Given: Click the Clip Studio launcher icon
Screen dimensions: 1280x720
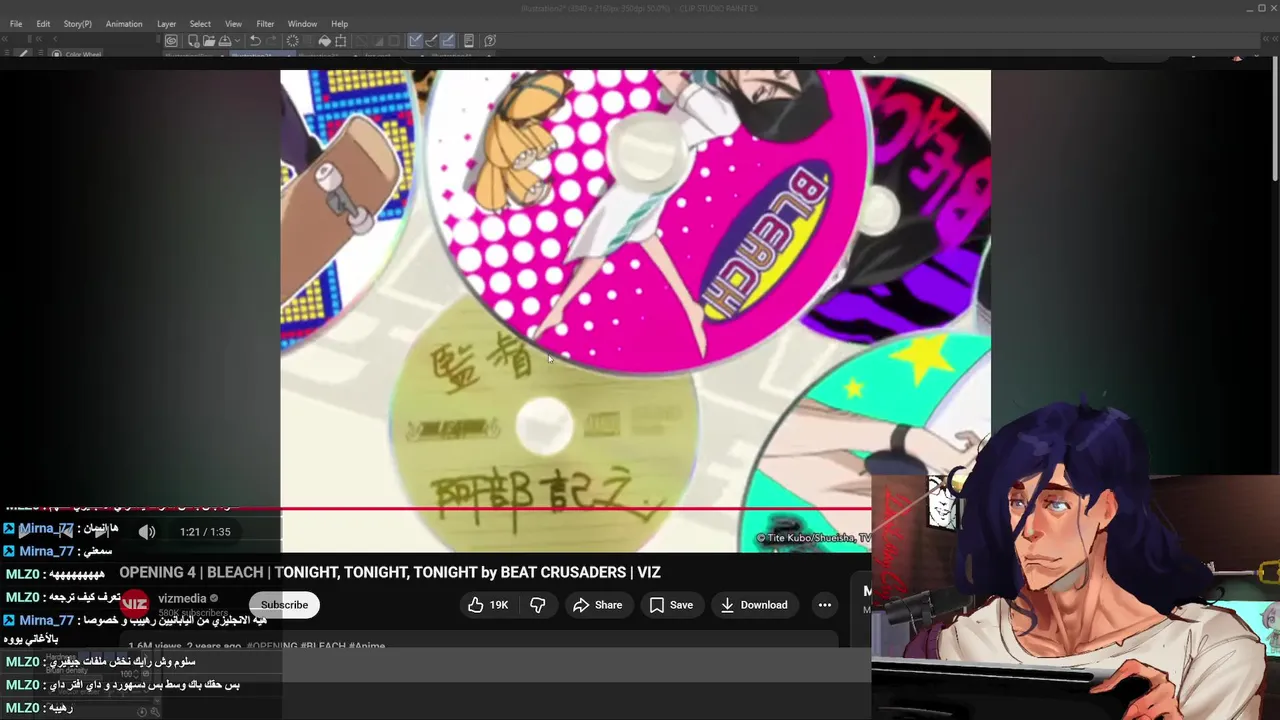Looking at the screenshot, I should (171, 41).
